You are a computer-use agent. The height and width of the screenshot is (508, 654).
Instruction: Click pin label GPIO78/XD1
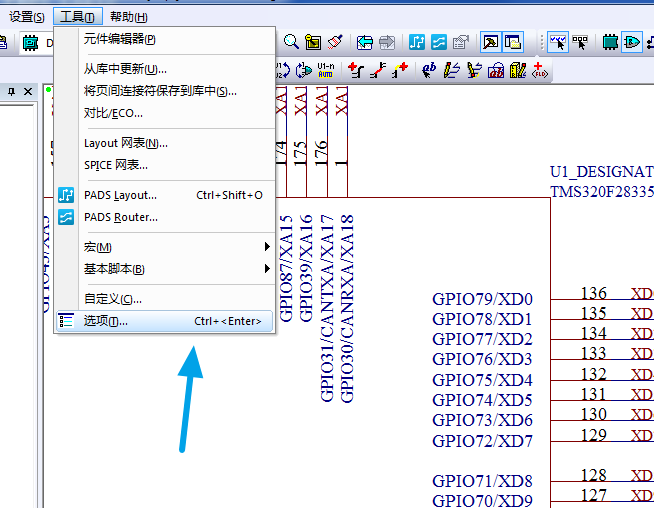coord(482,319)
